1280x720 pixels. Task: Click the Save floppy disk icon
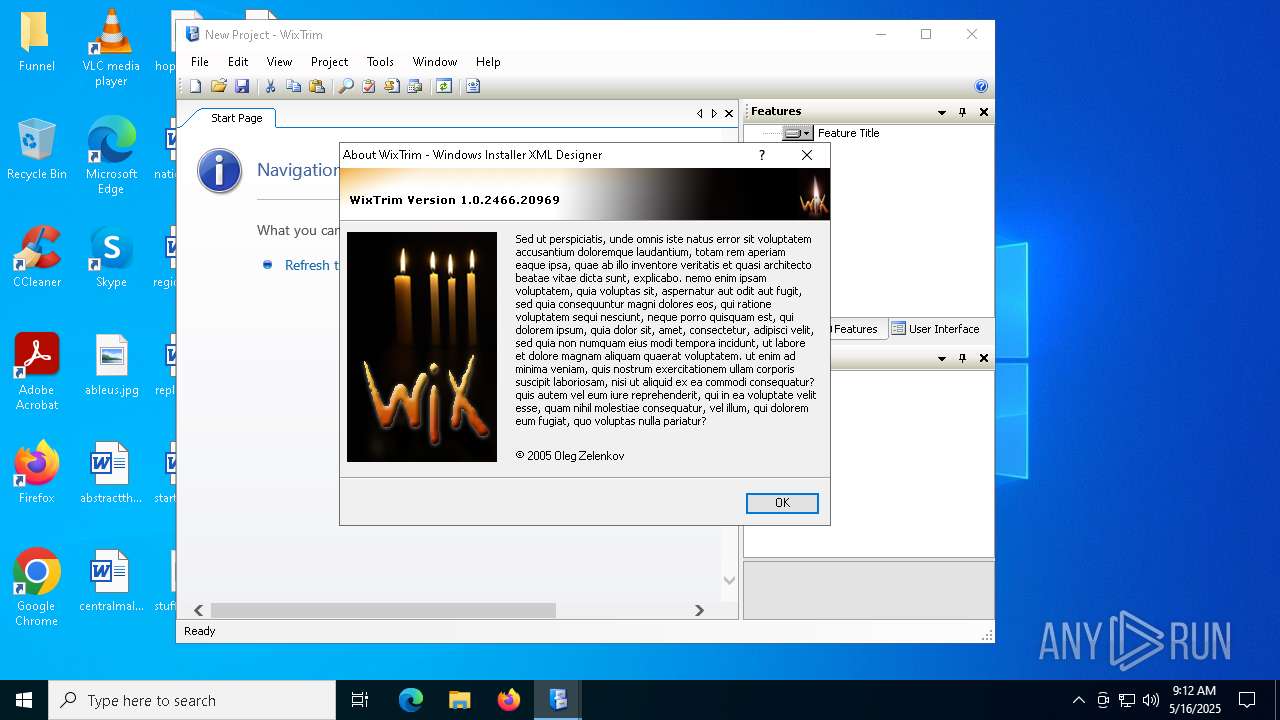[x=242, y=87]
